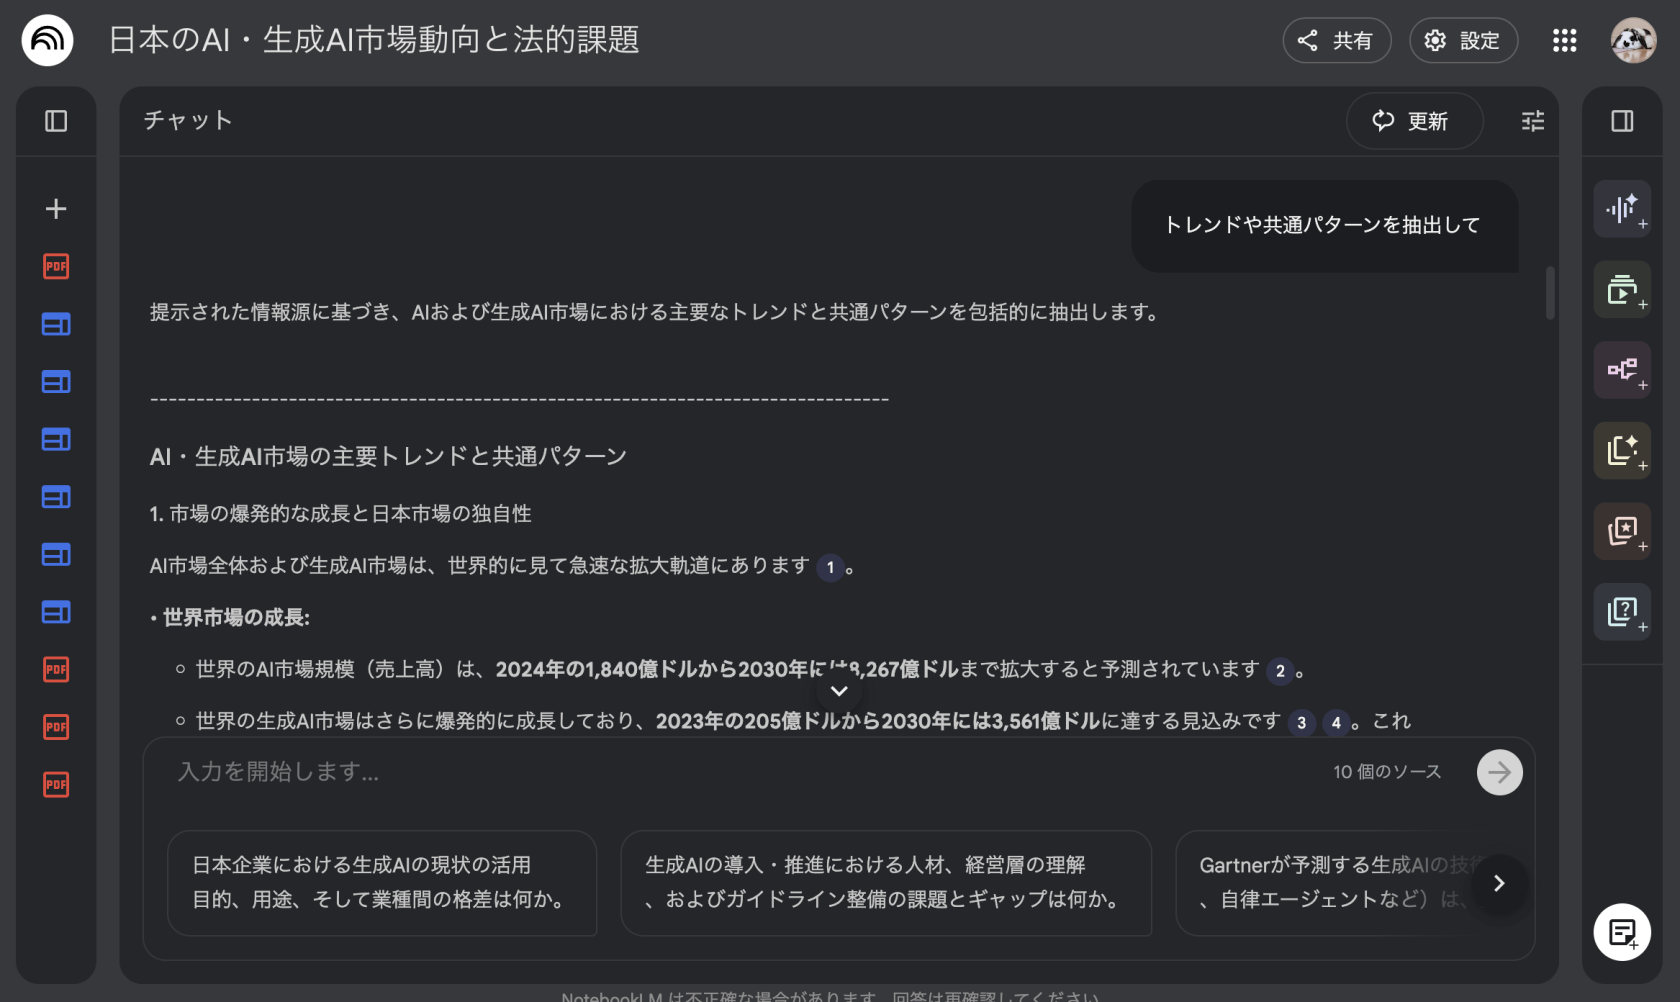Viewport: 1680px width, 1002px height.
Task: Open the Mind Map studio tool
Action: tap(1621, 370)
